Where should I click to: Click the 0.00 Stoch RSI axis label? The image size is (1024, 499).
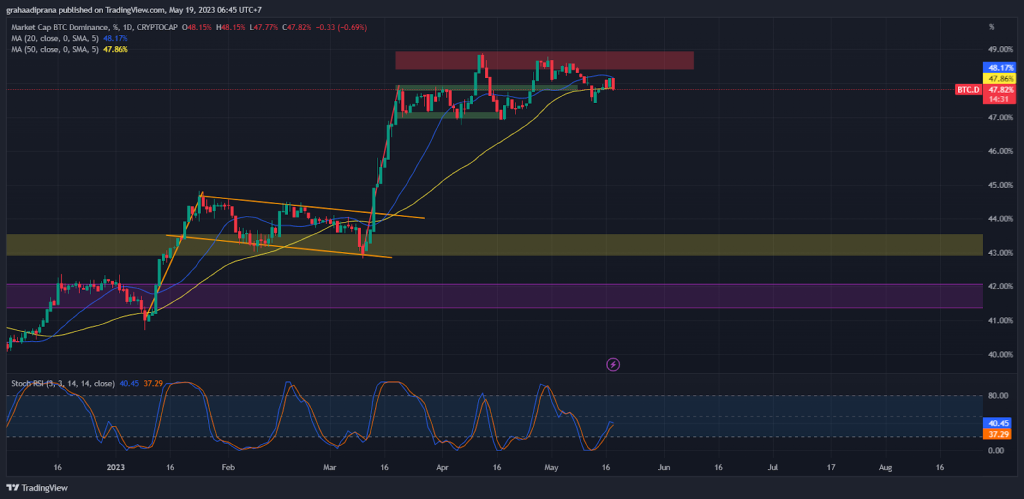pyautogui.click(x=995, y=451)
